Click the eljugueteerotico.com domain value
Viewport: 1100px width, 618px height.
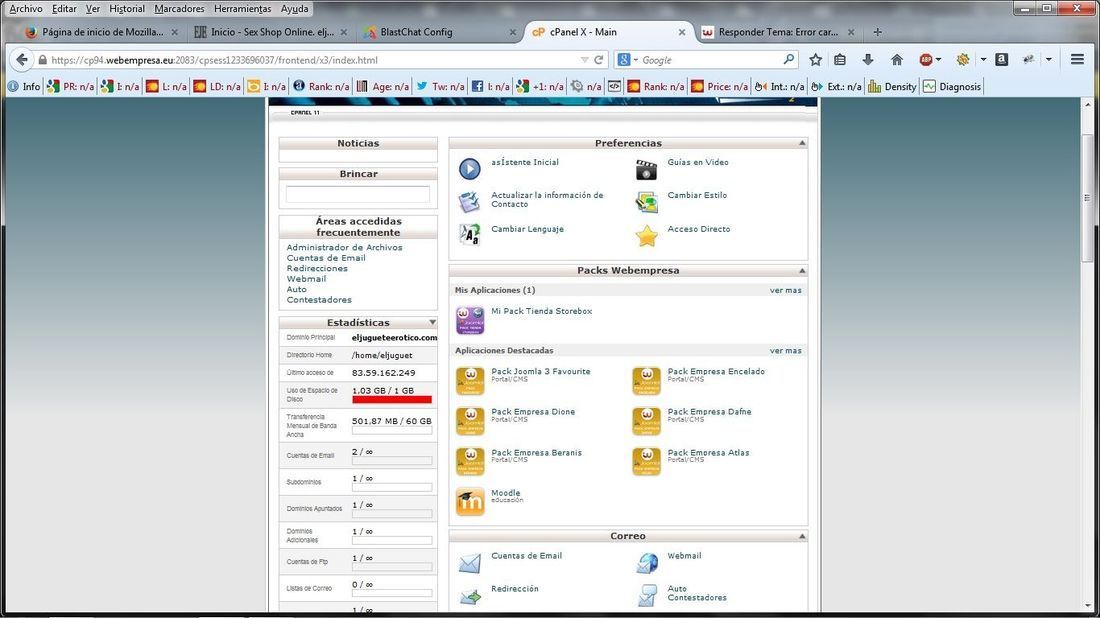pos(394,337)
